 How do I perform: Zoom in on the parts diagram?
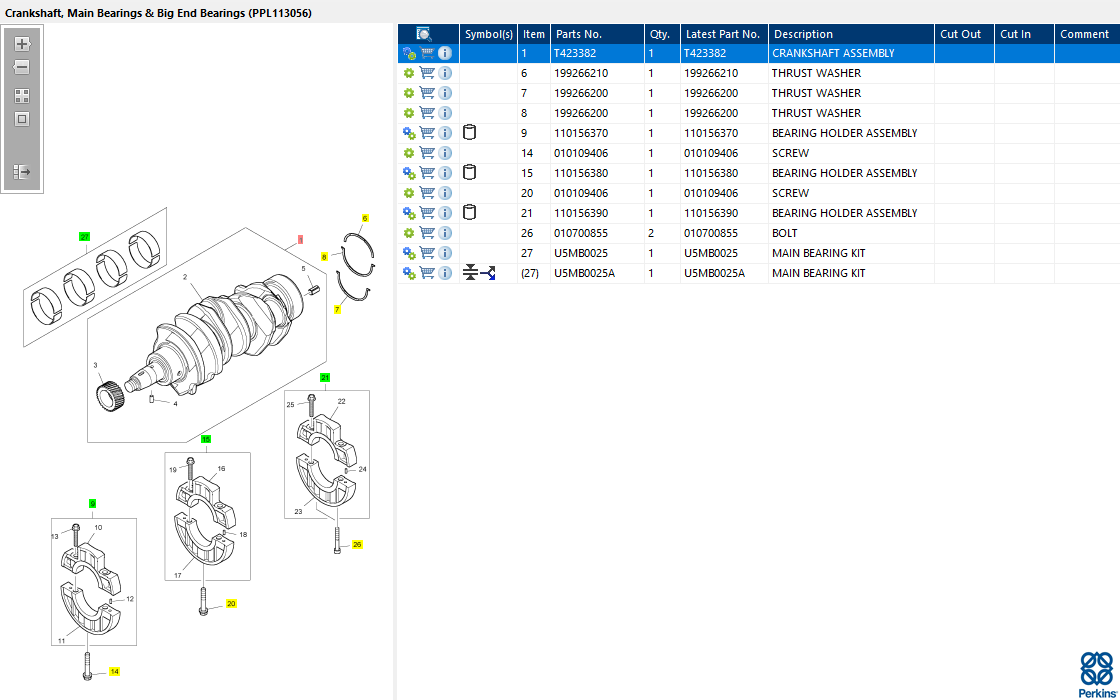[x=22, y=45]
